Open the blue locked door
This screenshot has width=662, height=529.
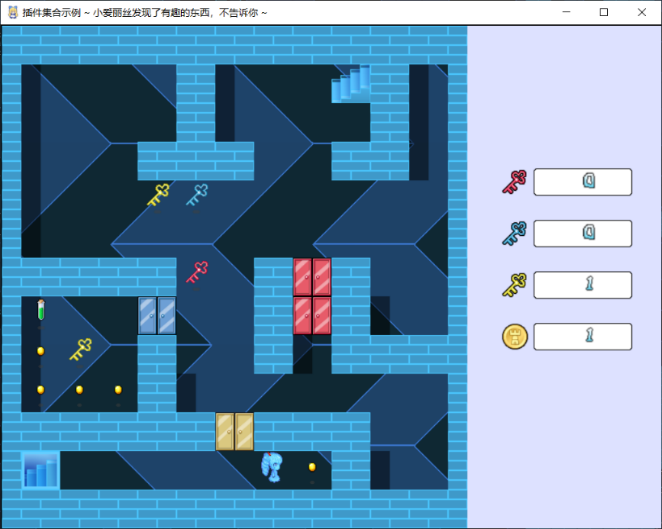157,315
